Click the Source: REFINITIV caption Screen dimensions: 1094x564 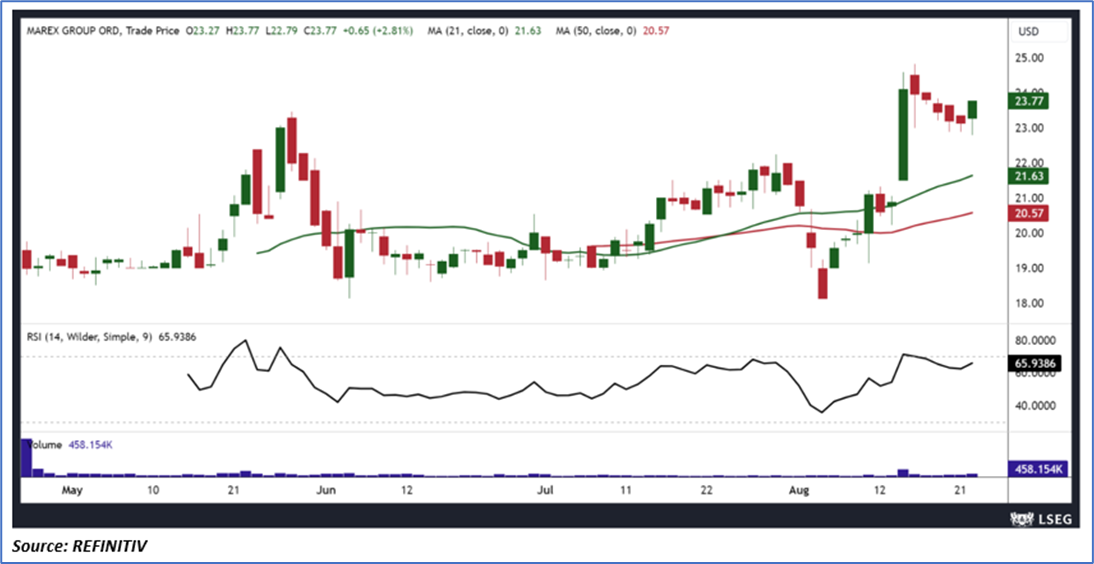[x=79, y=547]
